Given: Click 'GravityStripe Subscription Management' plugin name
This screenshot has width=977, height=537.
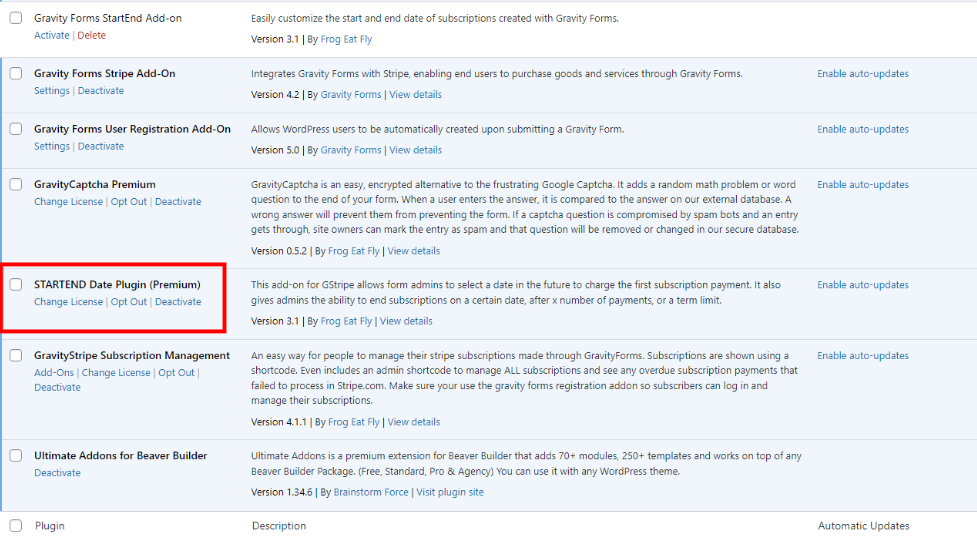Looking at the screenshot, I should tap(132, 355).
